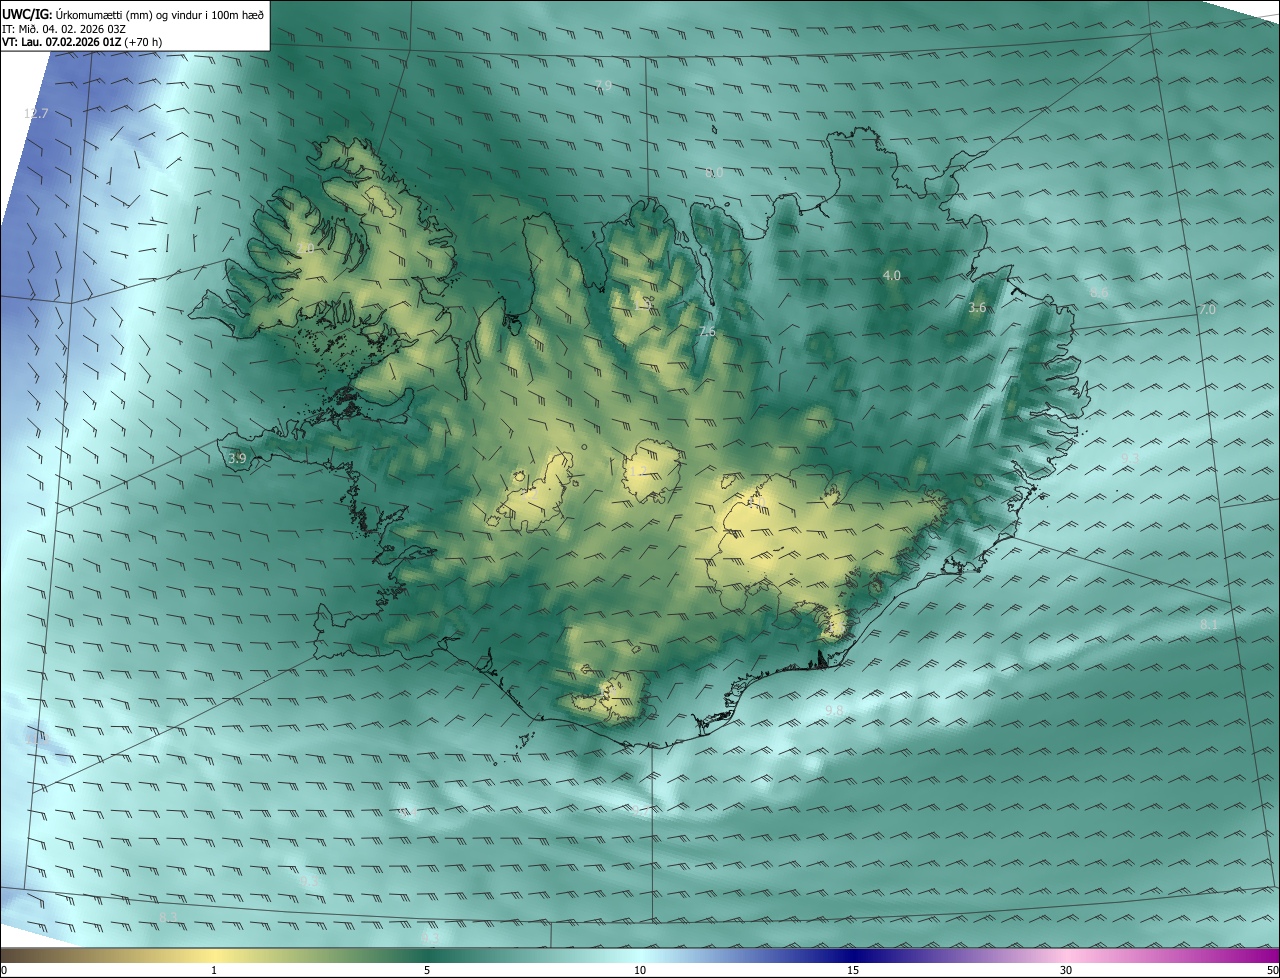Click the 1 tick on the color scale

coord(214,970)
